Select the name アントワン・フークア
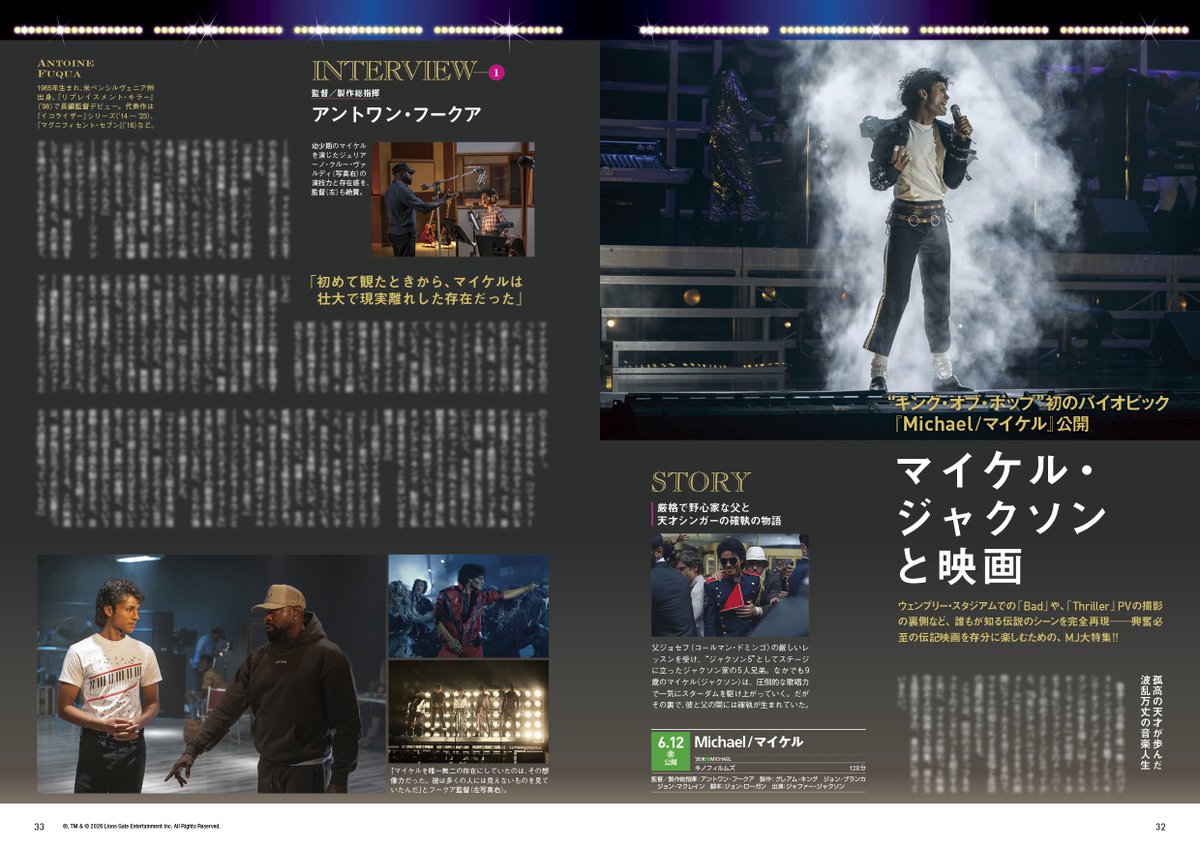1200x849 pixels. point(397,114)
